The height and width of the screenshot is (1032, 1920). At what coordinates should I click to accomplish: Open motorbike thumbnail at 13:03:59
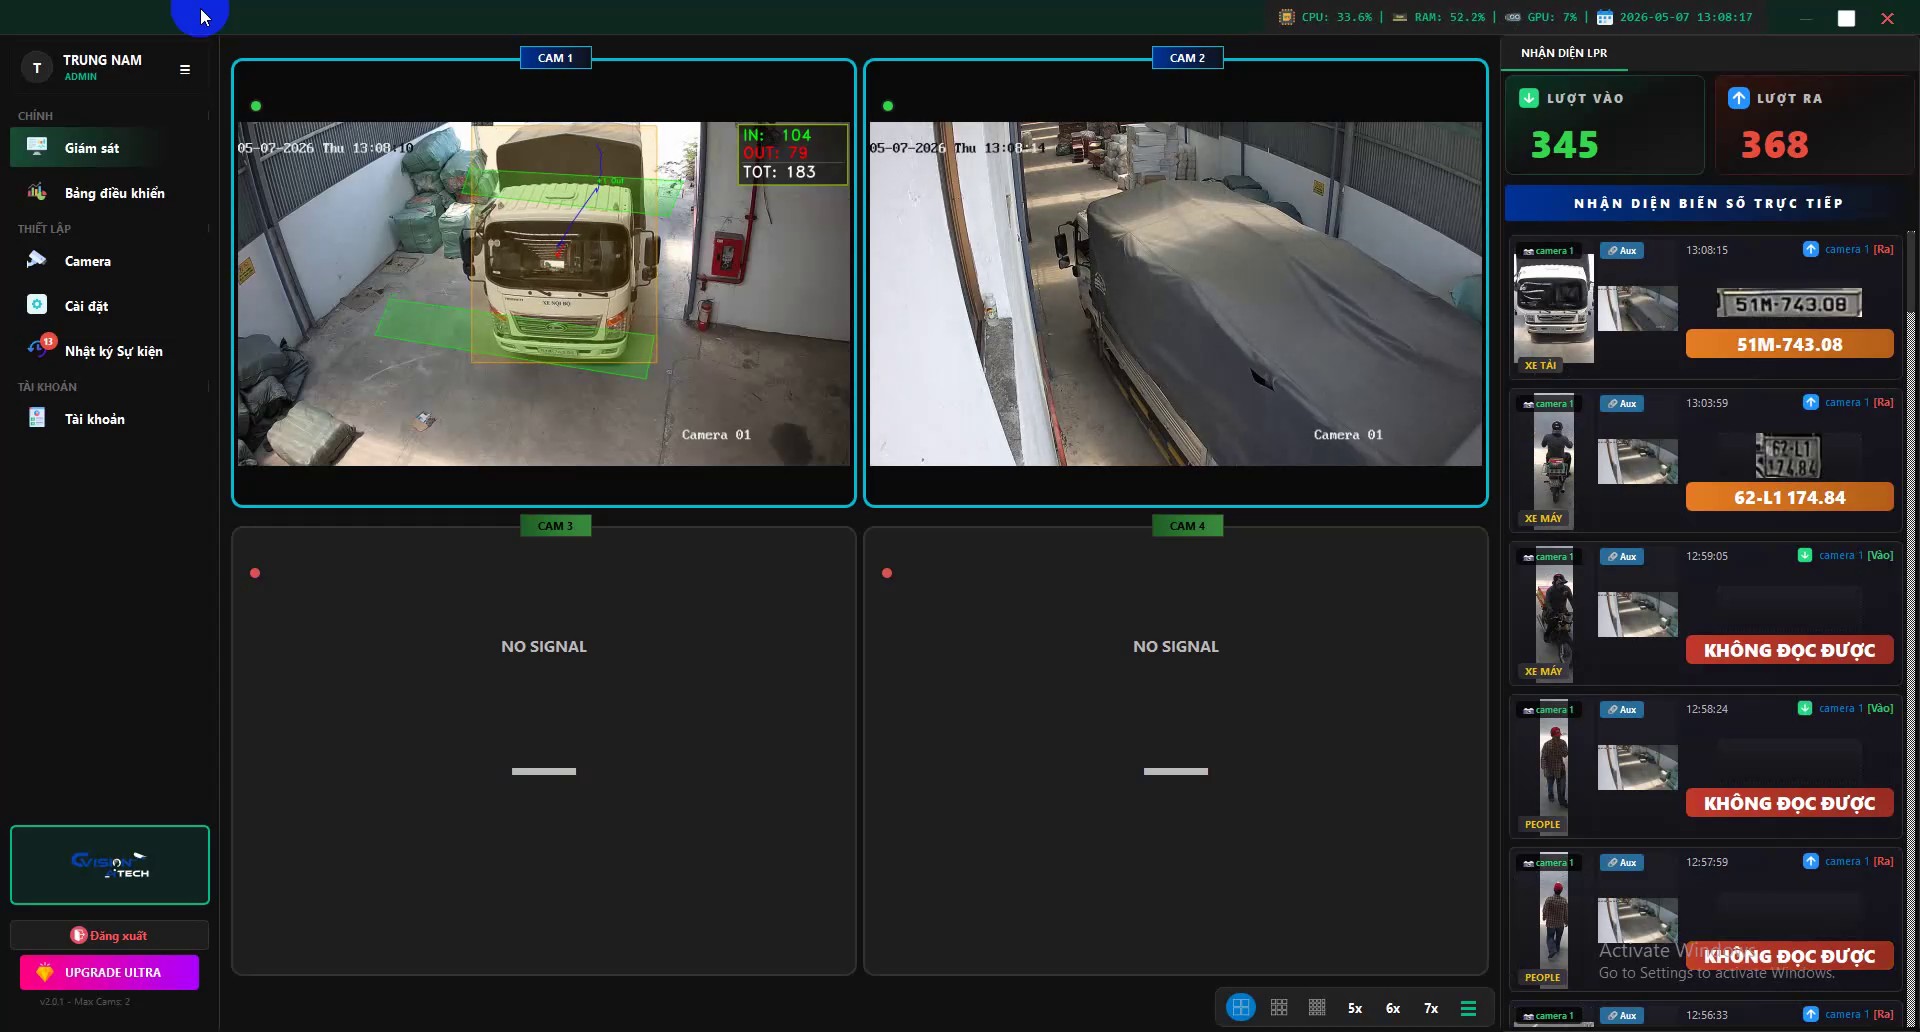(1554, 461)
